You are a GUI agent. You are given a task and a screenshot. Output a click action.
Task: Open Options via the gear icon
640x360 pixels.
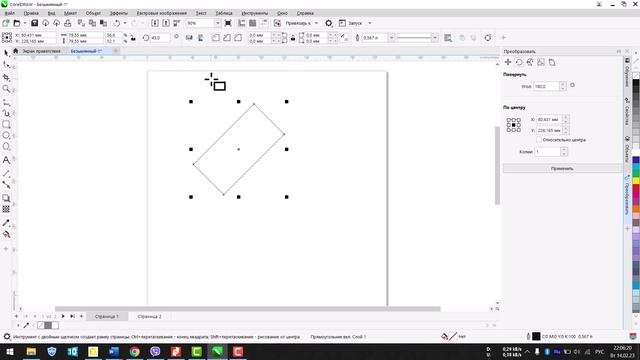pyautogui.click(x=329, y=23)
